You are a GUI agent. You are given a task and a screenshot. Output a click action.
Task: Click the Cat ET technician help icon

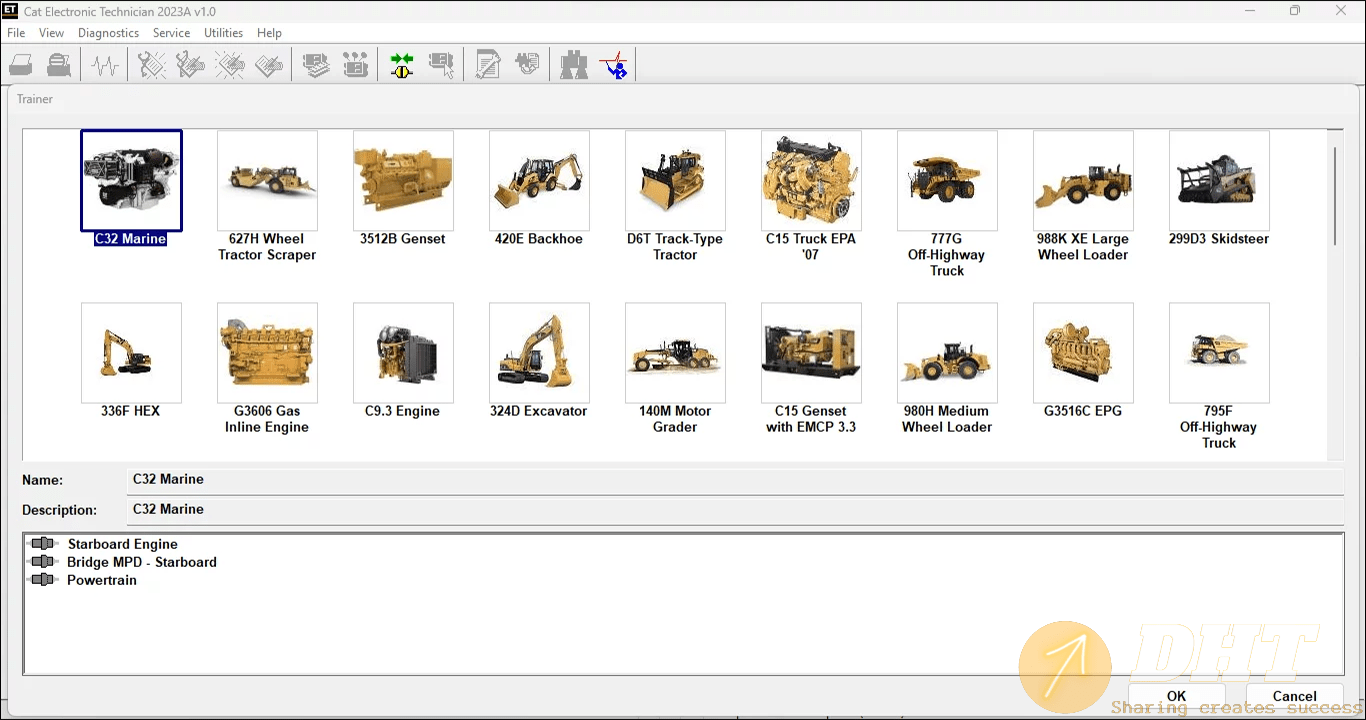(x=614, y=64)
